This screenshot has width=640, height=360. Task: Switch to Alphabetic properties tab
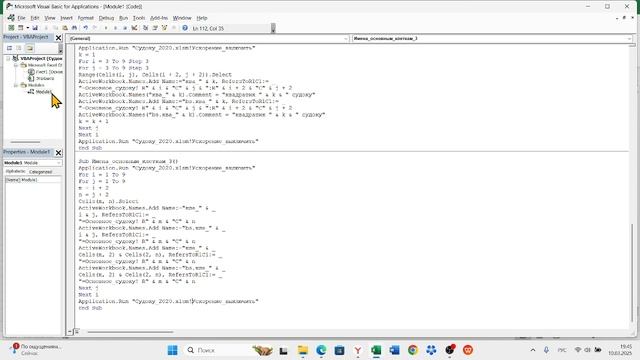[x=16, y=171]
